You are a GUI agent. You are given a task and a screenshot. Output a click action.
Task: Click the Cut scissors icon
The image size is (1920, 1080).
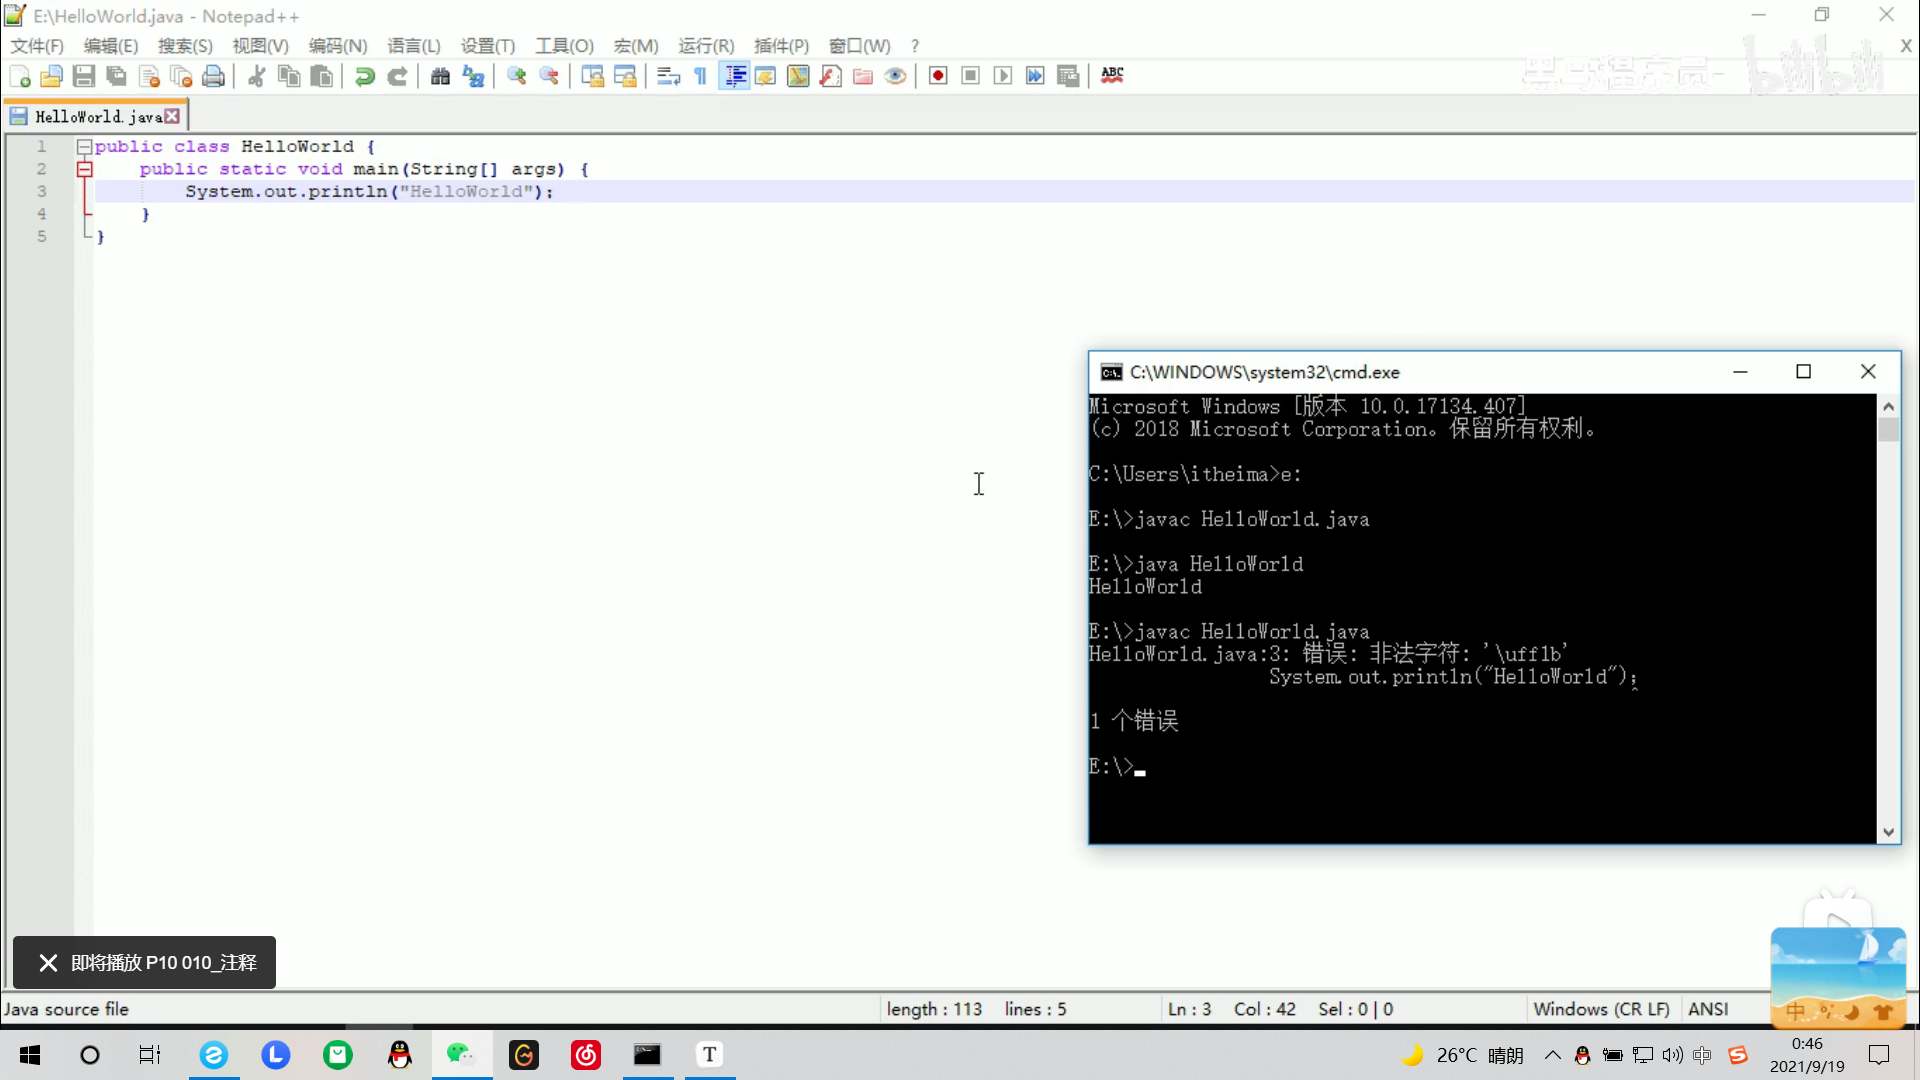coord(257,76)
